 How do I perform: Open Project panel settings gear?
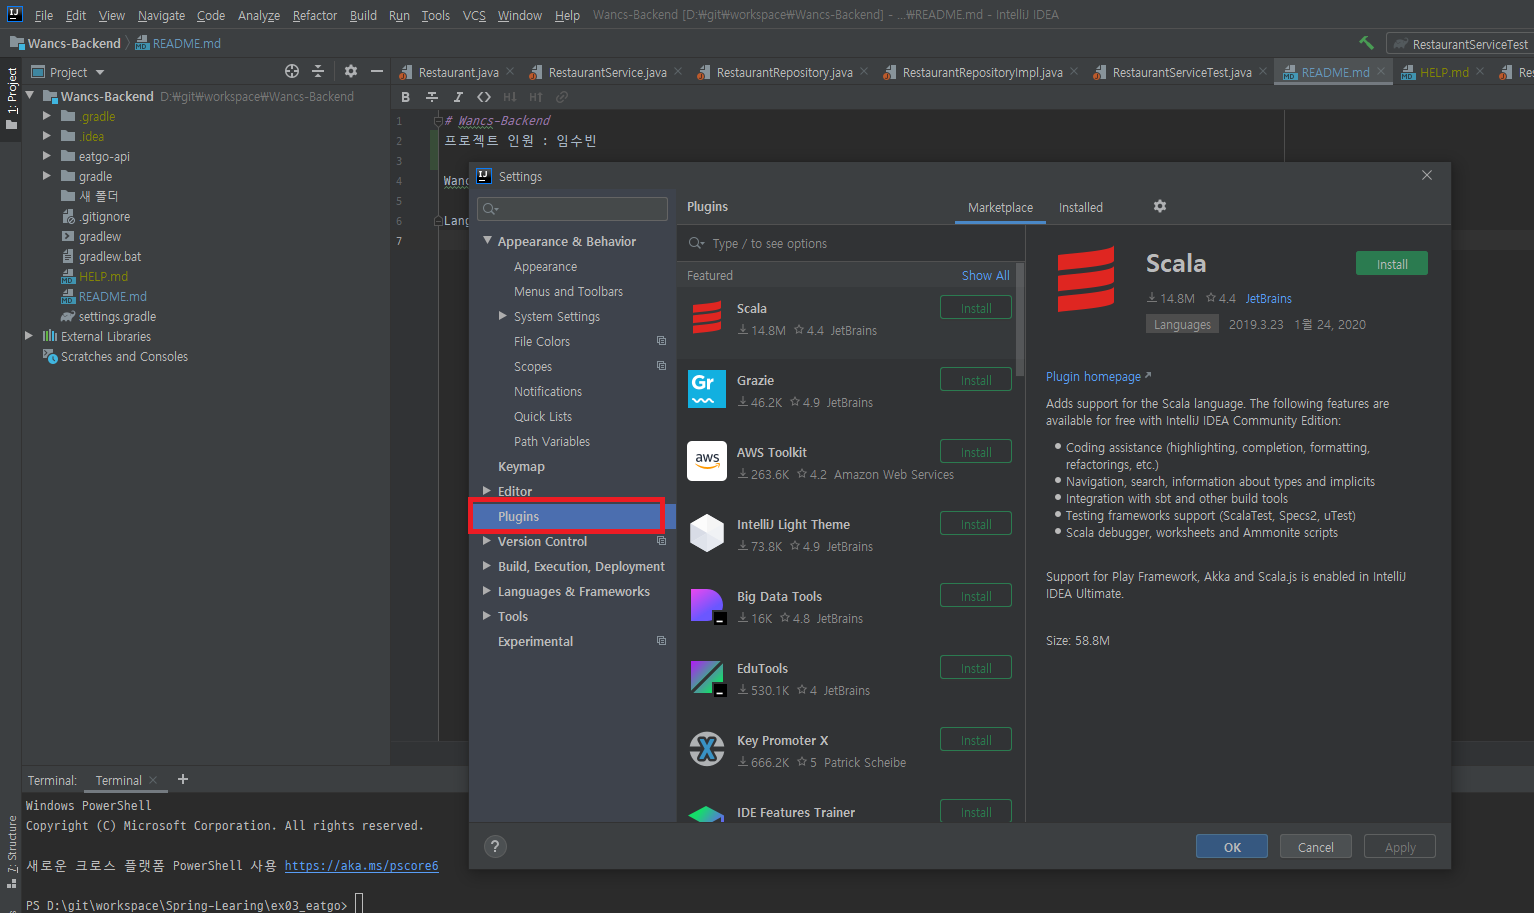(350, 71)
